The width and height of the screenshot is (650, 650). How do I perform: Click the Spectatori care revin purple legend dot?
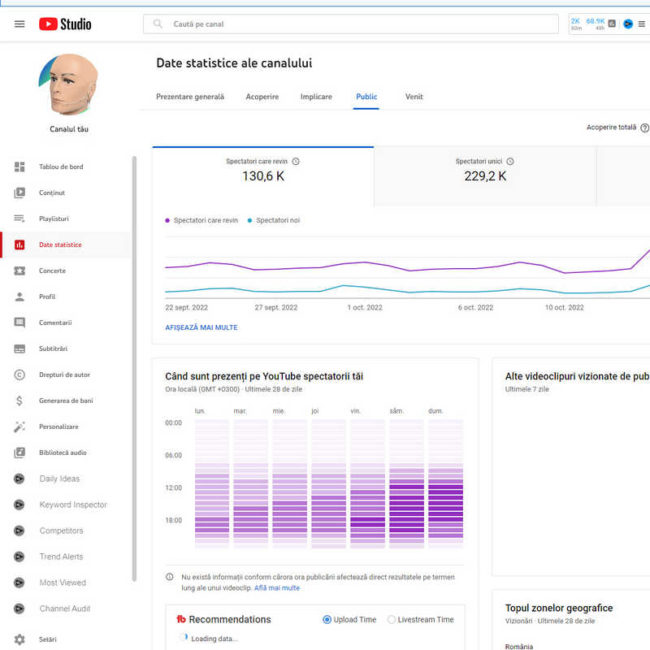(x=167, y=221)
